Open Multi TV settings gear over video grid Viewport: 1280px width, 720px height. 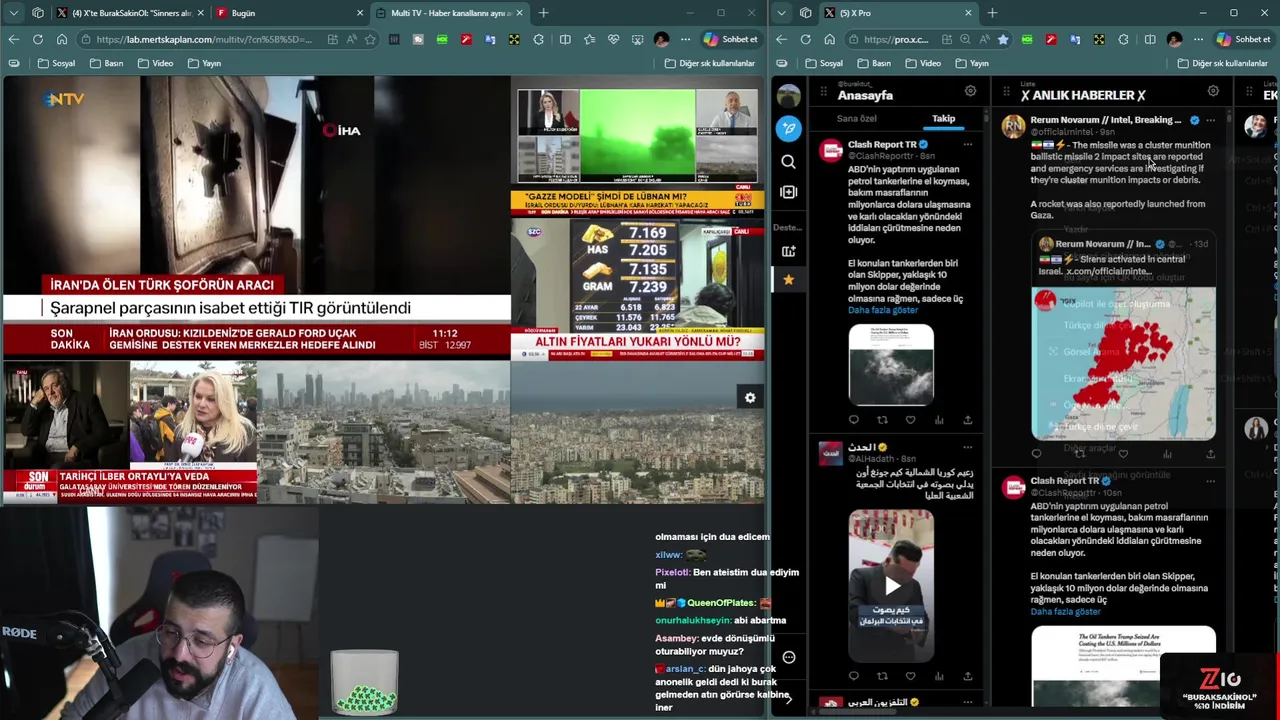coord(750,398)
